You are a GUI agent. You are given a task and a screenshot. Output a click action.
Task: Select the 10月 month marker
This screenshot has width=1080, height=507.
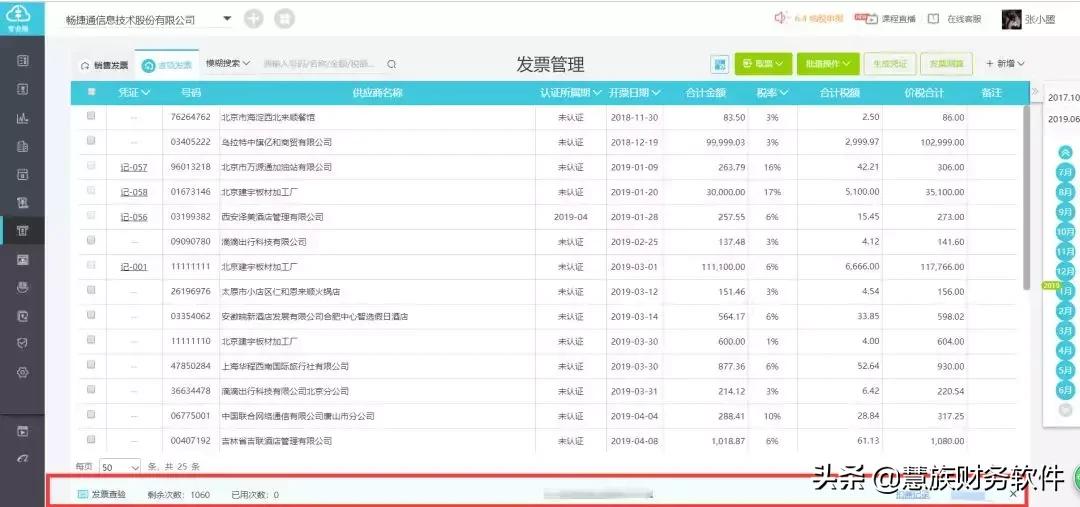click(1066, 231)
